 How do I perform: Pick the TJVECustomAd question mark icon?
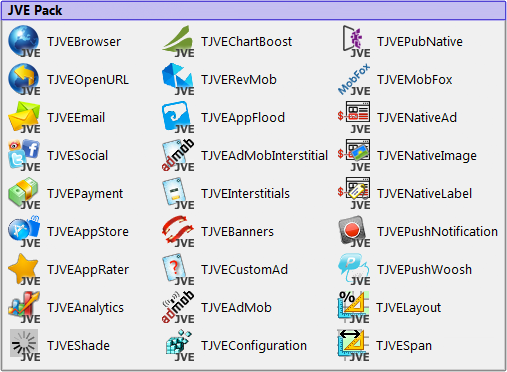coord(178,269)
